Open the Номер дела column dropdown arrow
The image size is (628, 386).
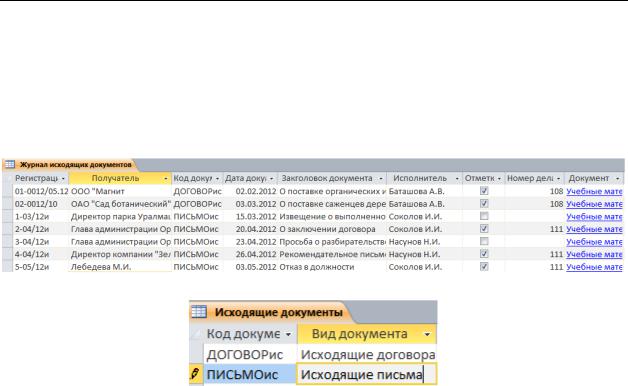coord(558,179)
